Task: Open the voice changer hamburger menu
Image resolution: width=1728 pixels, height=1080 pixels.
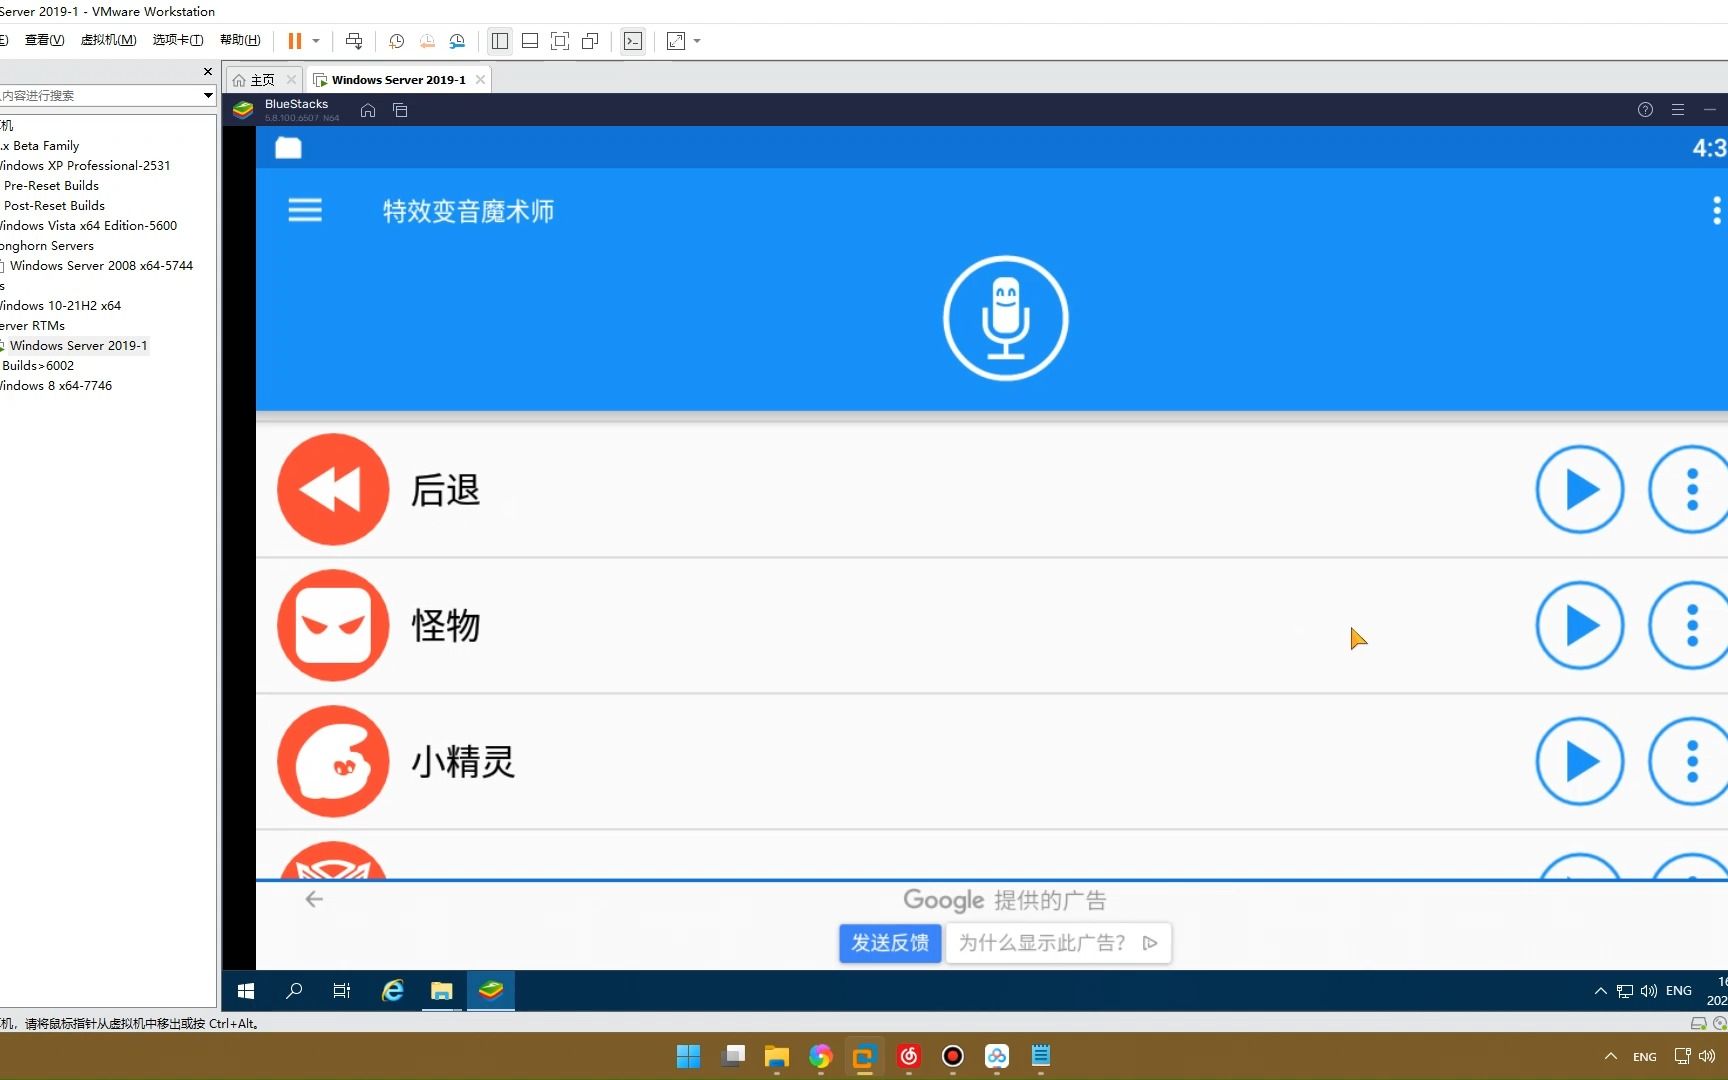Action: [x=305, y=210]
